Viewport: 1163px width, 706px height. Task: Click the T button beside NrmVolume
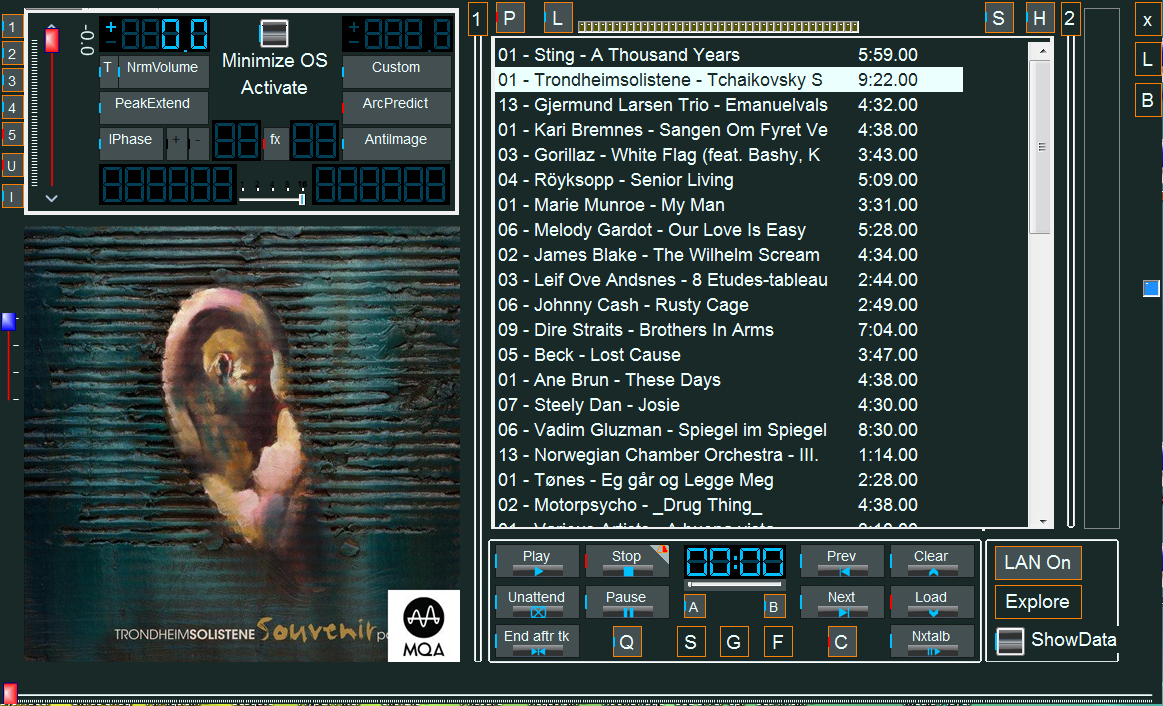pos(108,70)
